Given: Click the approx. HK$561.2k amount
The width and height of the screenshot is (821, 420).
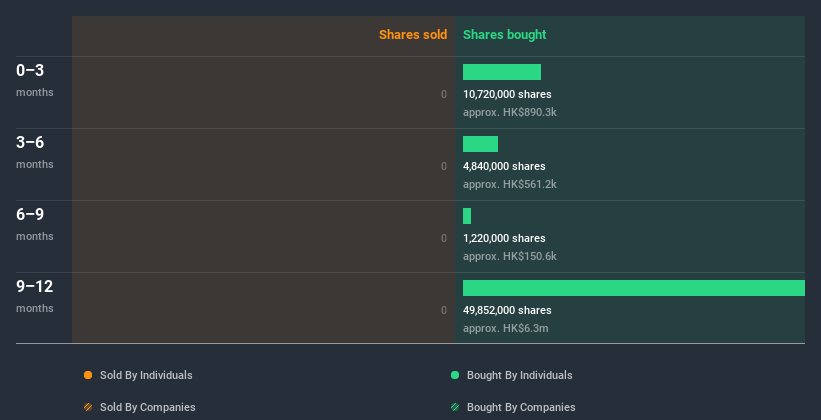Looking at the screenshot, I should pyautogui.click(x=509, y=184).
